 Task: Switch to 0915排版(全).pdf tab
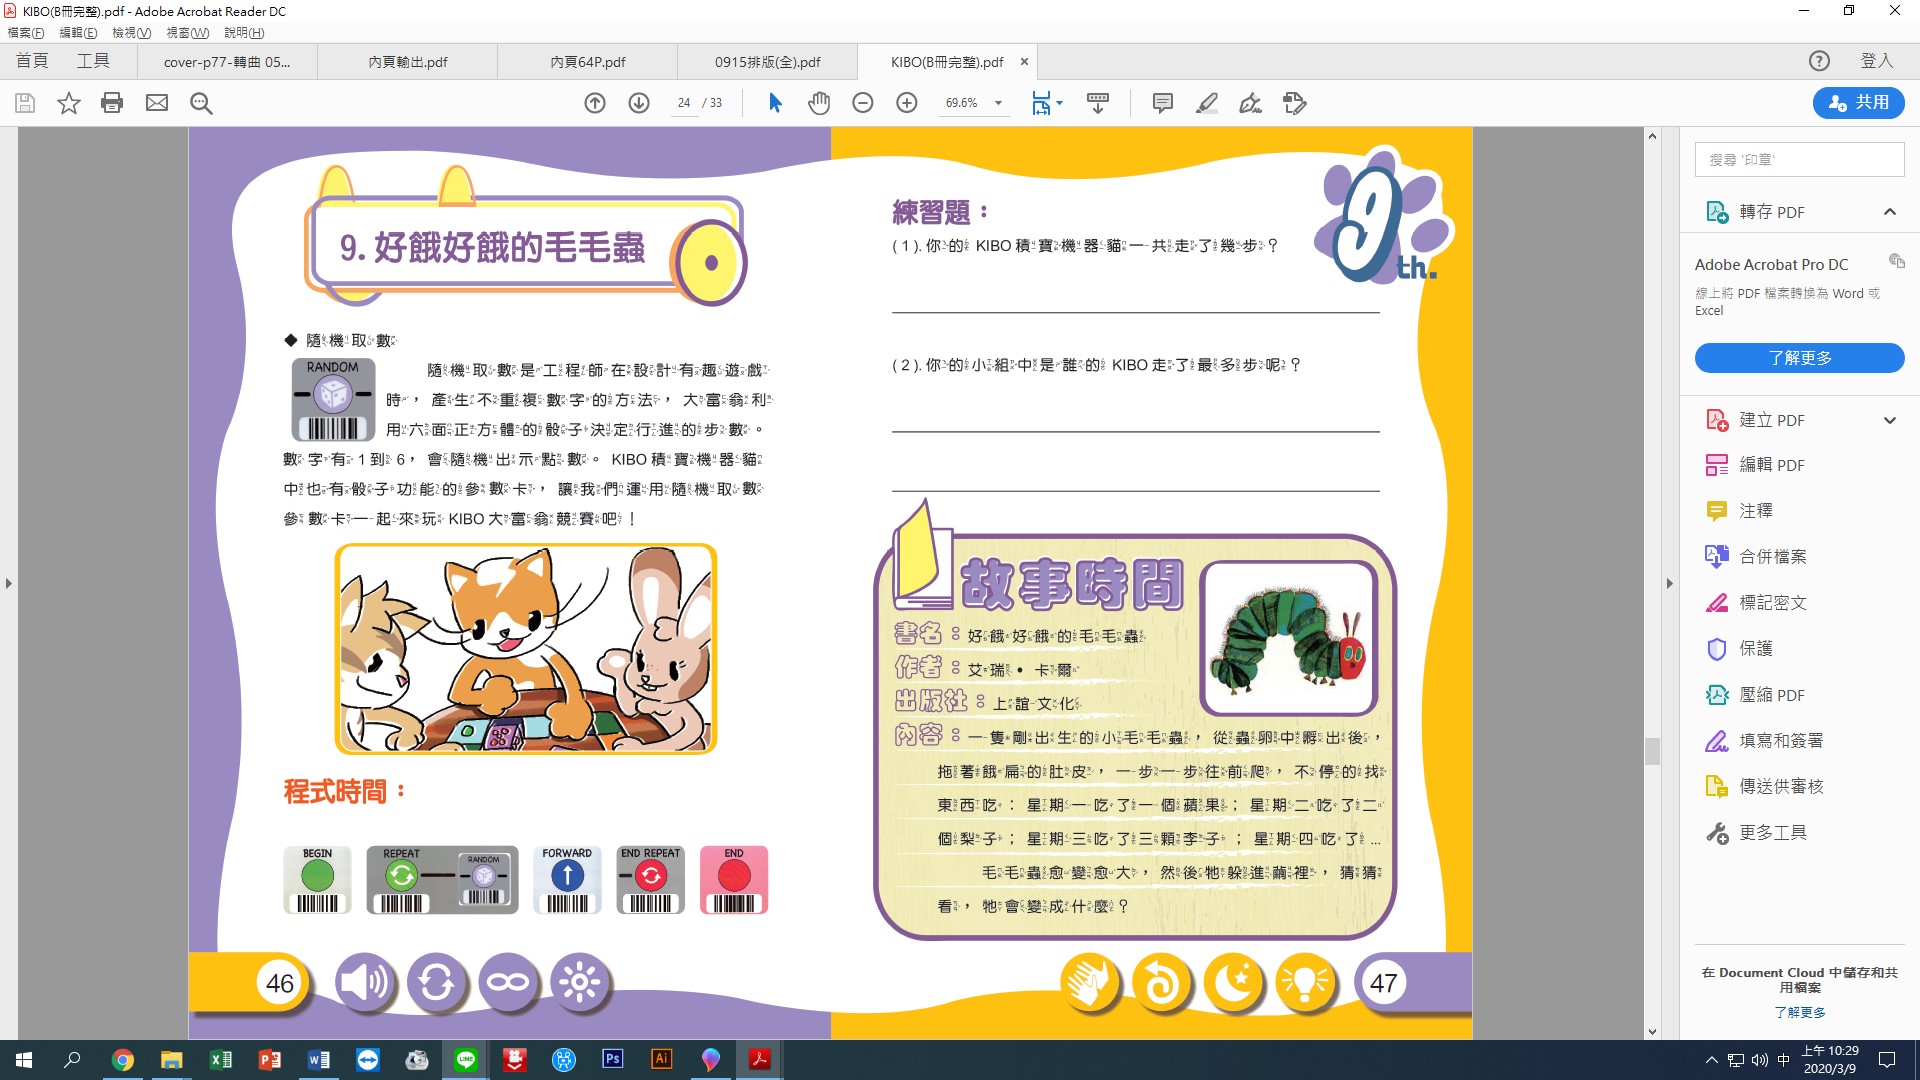(x=767, y=62)
